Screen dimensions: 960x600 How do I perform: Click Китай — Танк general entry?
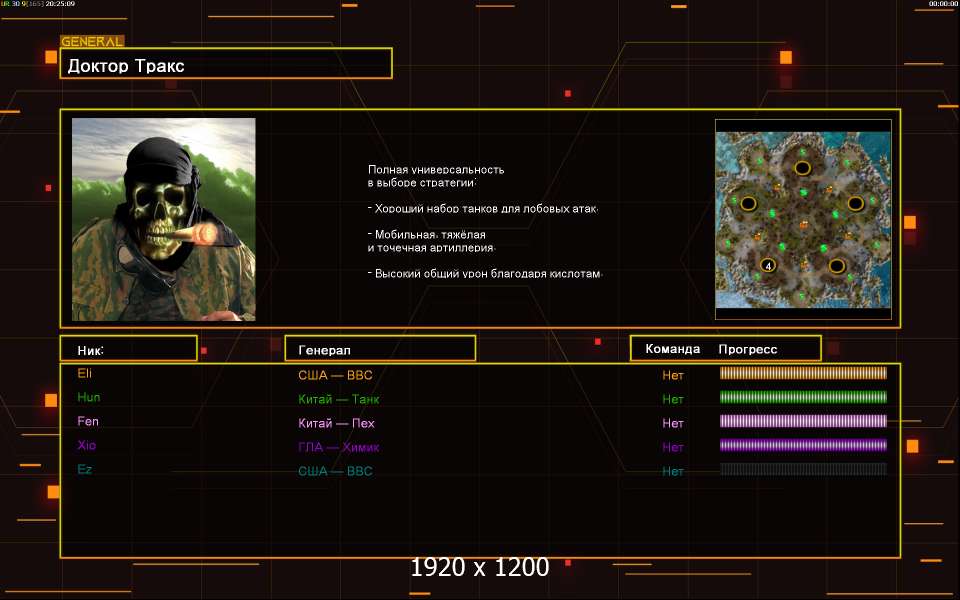click(339, 399)
